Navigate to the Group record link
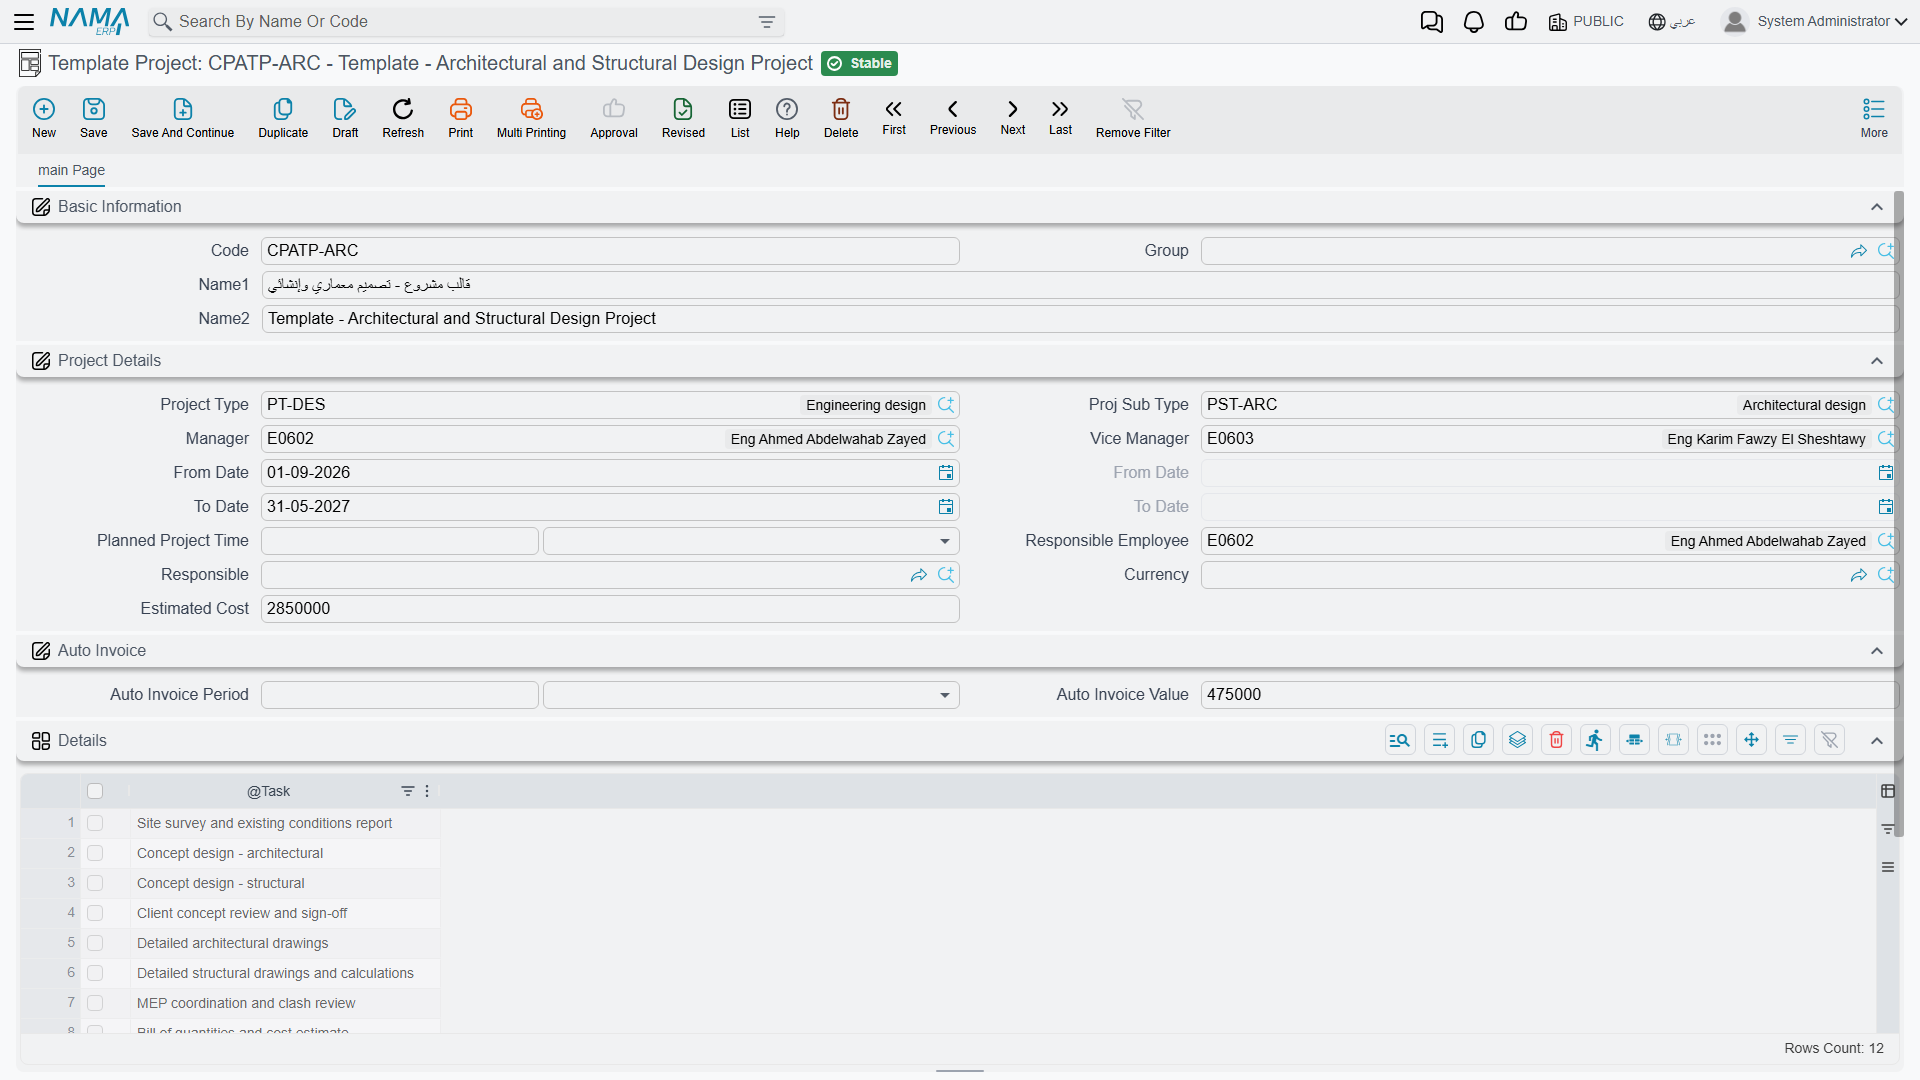The width and height of the screenshot is (1920, 1080). [1858, 251]
